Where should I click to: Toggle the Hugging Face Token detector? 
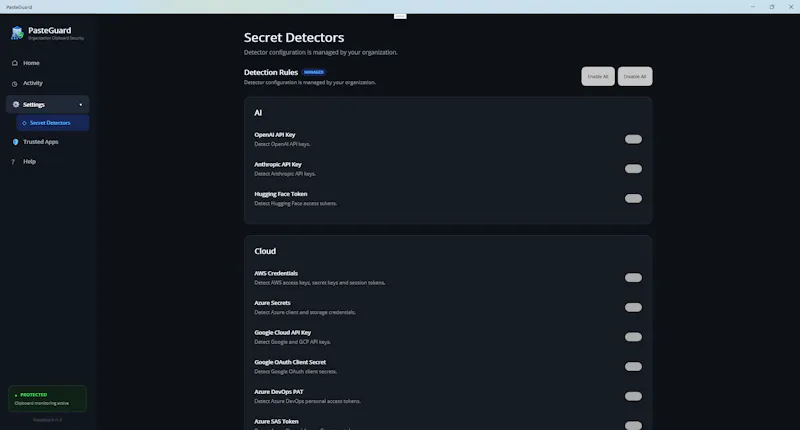pyautogui.click(x=633, y=198)
